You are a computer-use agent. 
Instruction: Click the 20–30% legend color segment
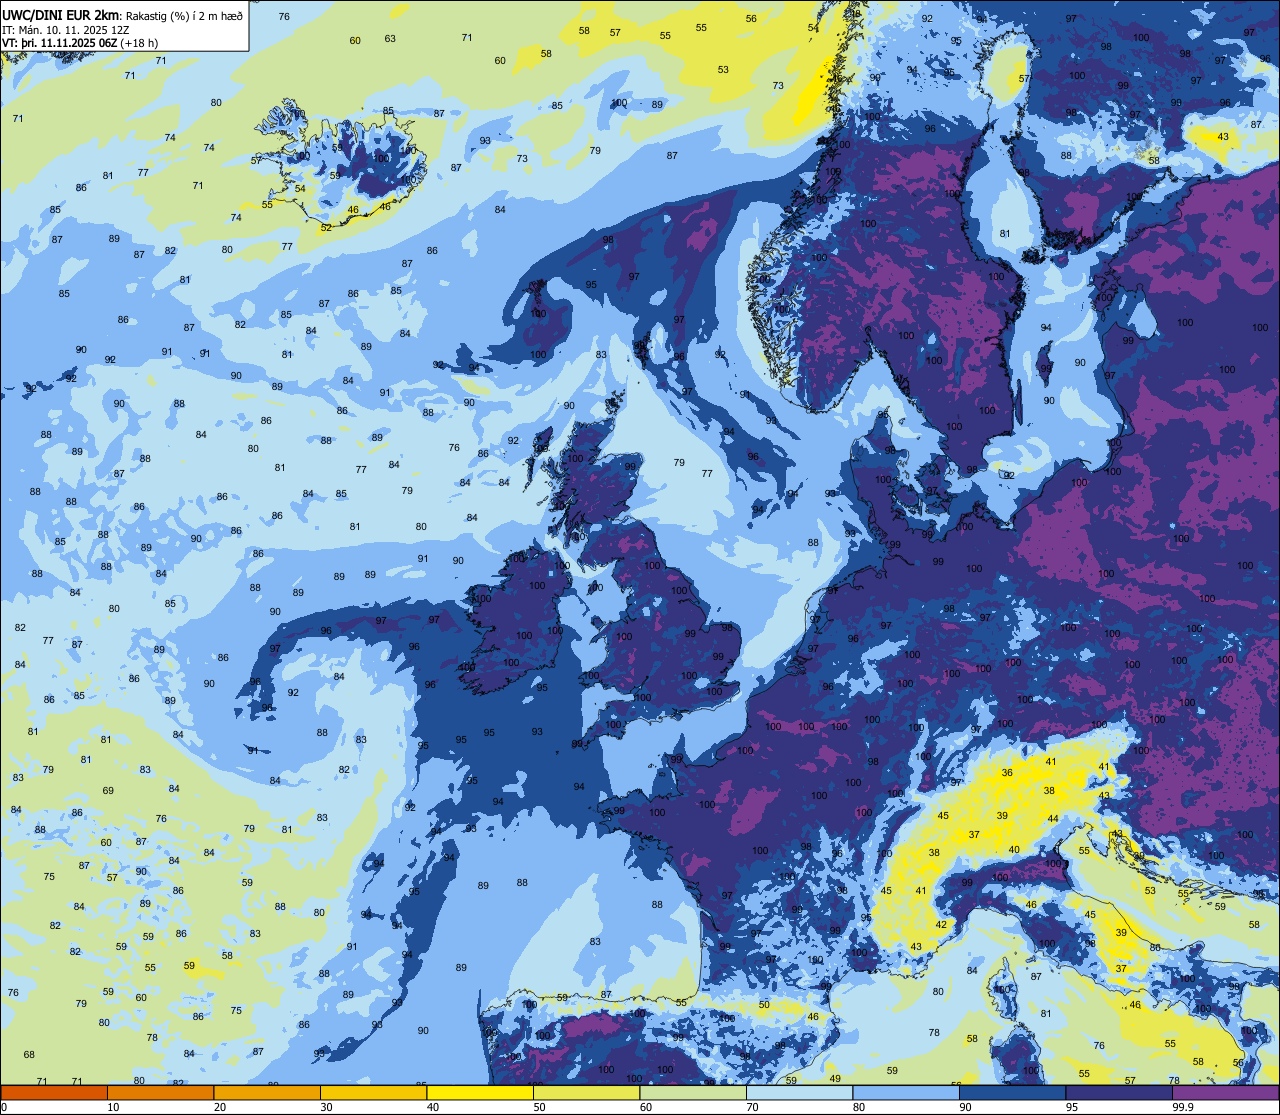267,1092
